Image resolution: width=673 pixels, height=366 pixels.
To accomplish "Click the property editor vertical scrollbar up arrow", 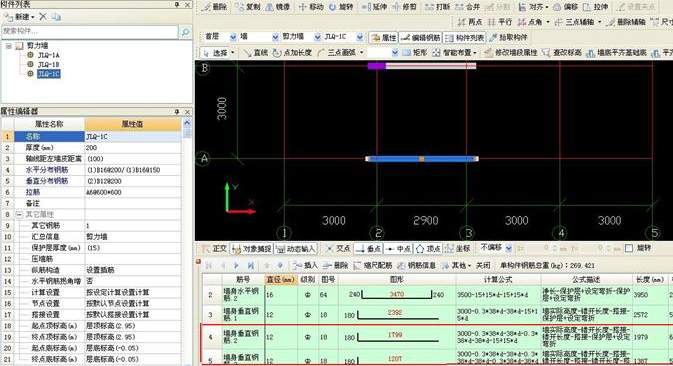I will [x=187, y=122].
